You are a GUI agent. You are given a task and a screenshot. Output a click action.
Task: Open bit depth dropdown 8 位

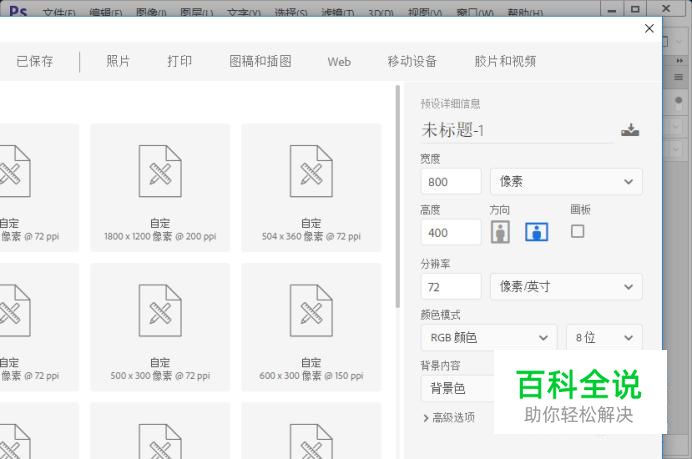pyautogui.click(x=604, y=338)
